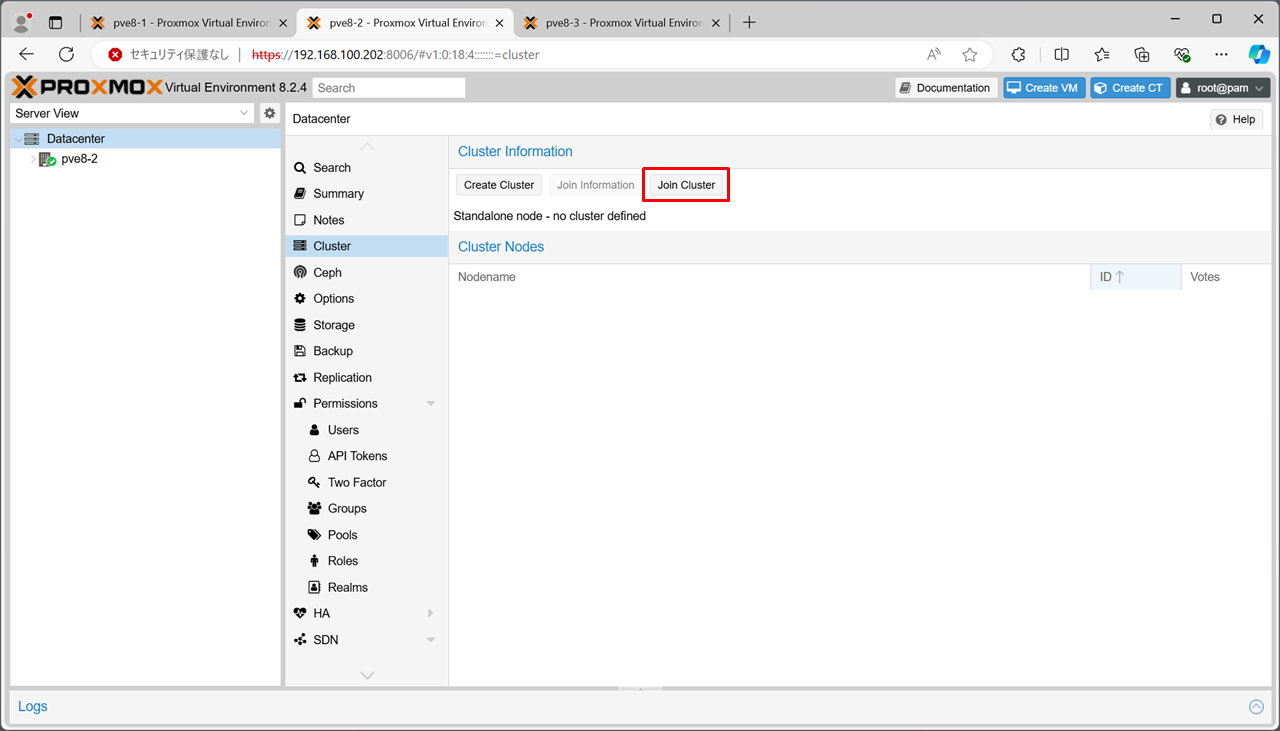Click the API Tokens user icon

(314, 456)
